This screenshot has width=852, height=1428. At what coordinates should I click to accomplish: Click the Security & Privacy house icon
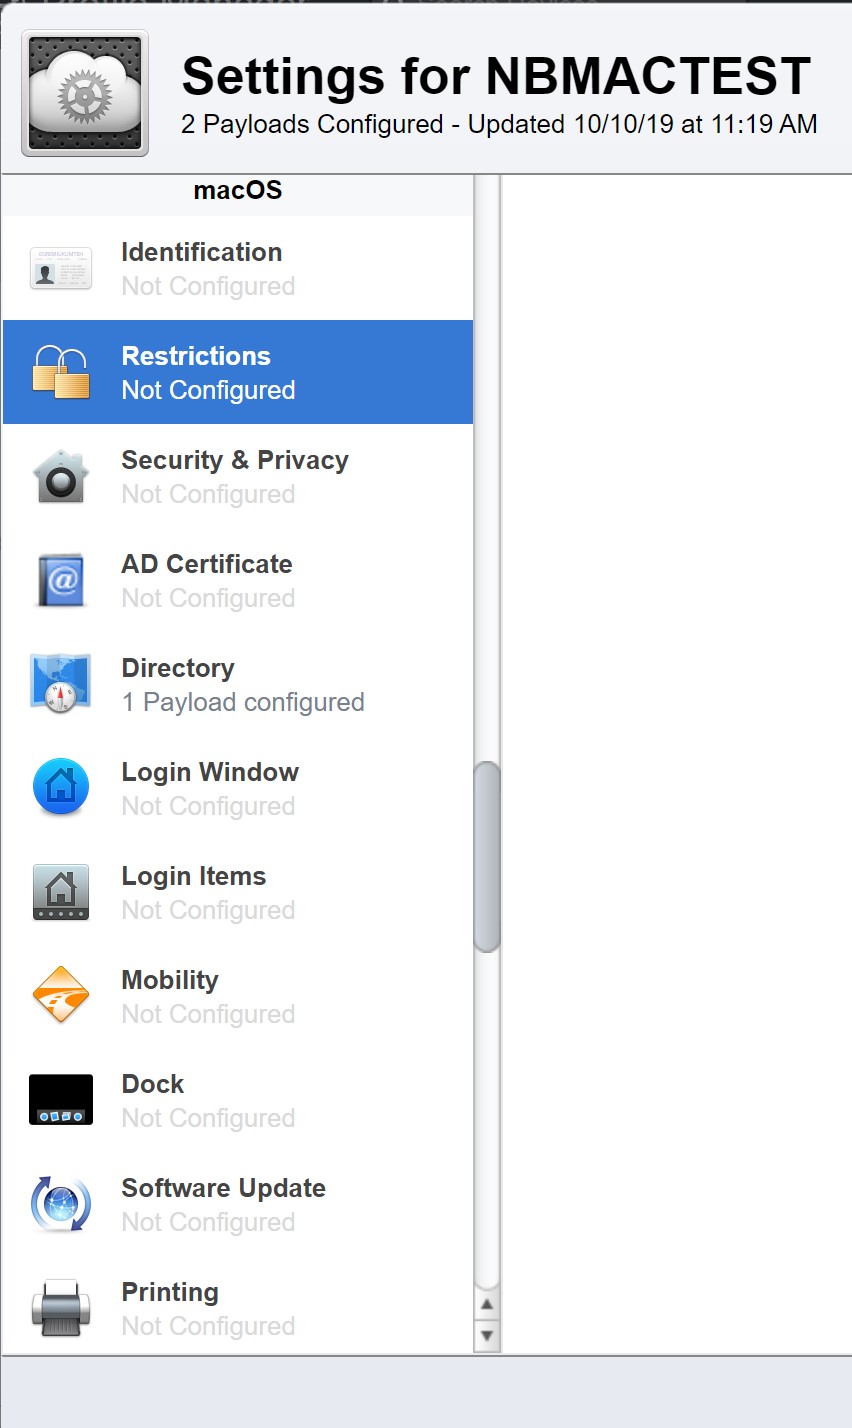tap(61, 476)
